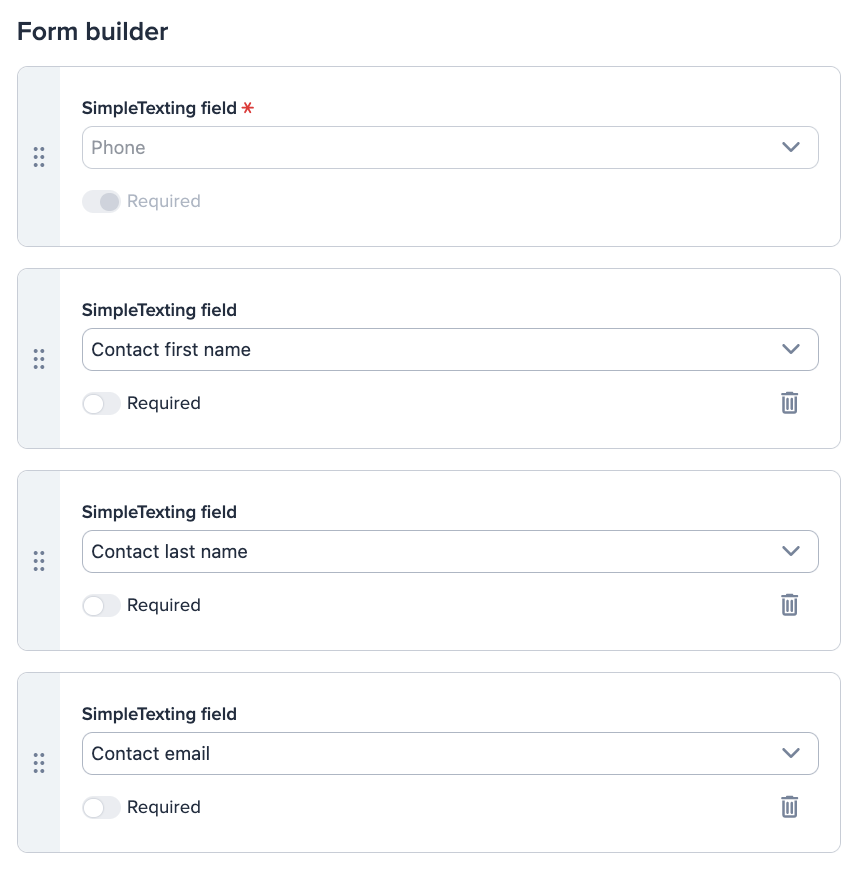Delete the Contact first name field

tap(789, 403)
